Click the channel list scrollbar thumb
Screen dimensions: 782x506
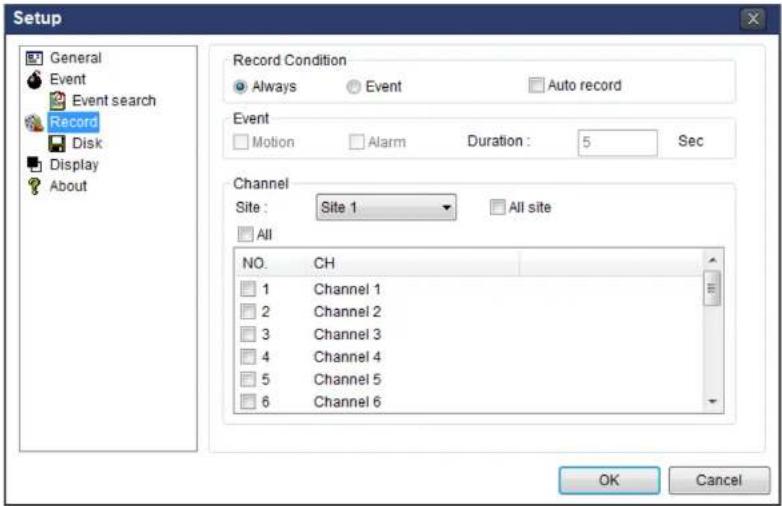[712, 288]
